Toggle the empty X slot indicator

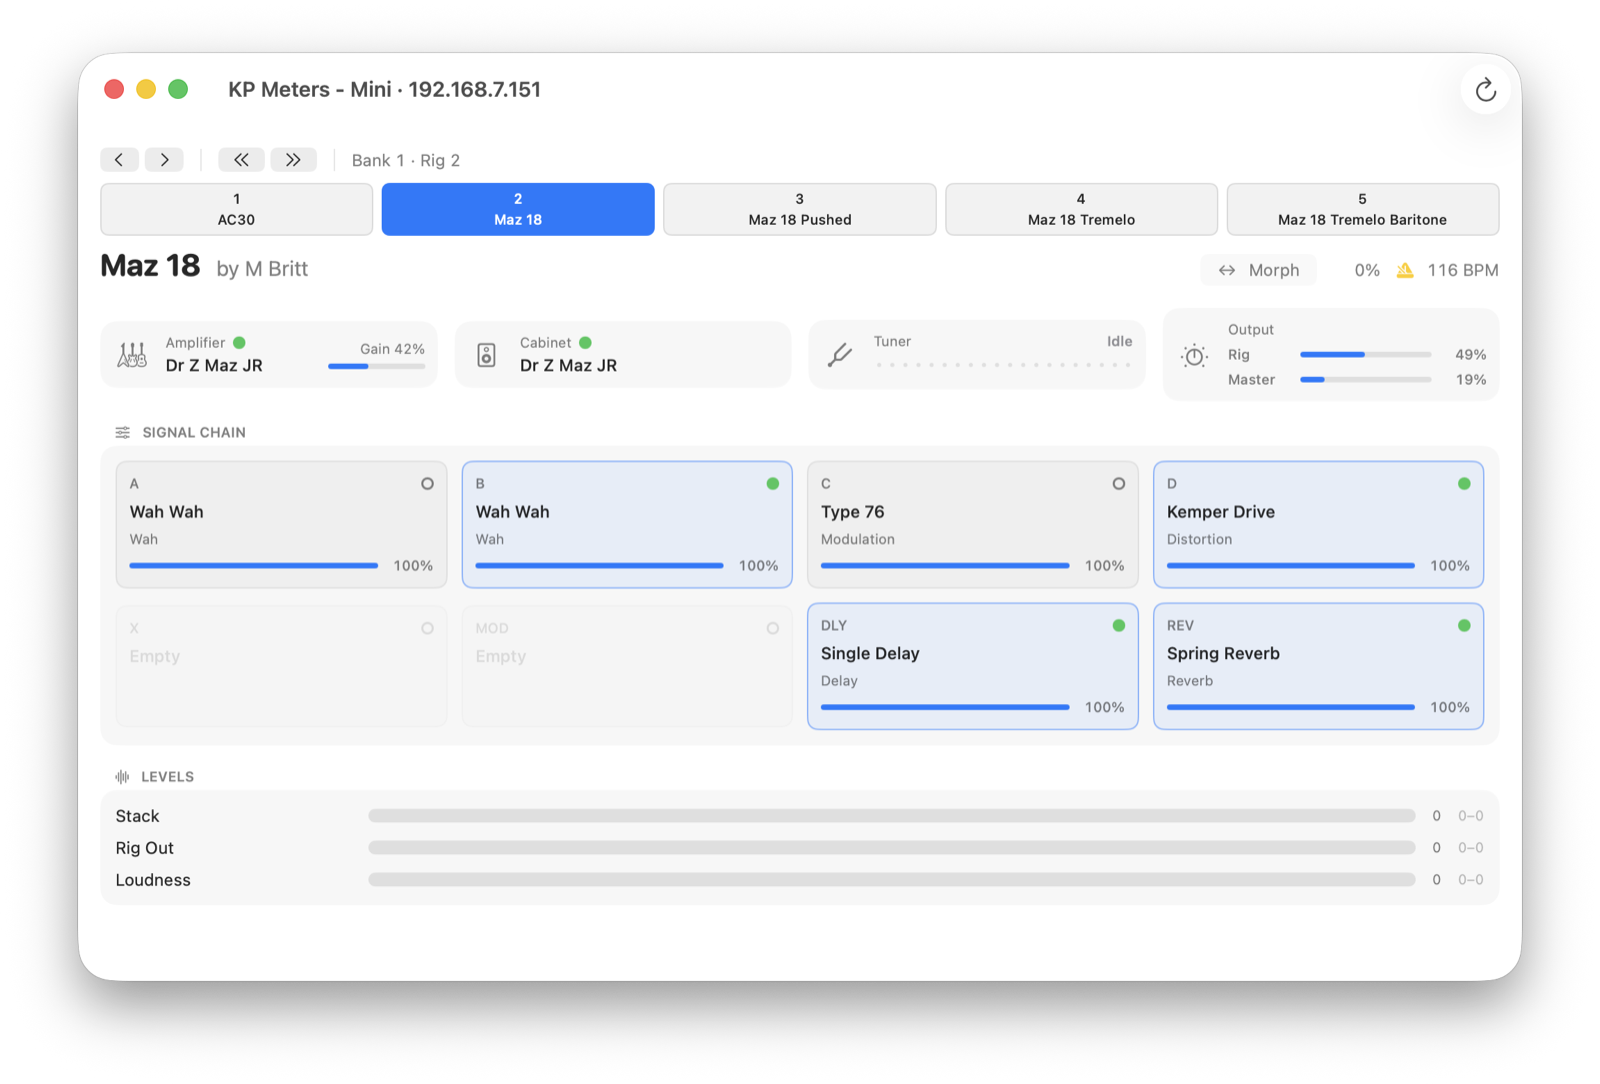click(x=427, y=629)
